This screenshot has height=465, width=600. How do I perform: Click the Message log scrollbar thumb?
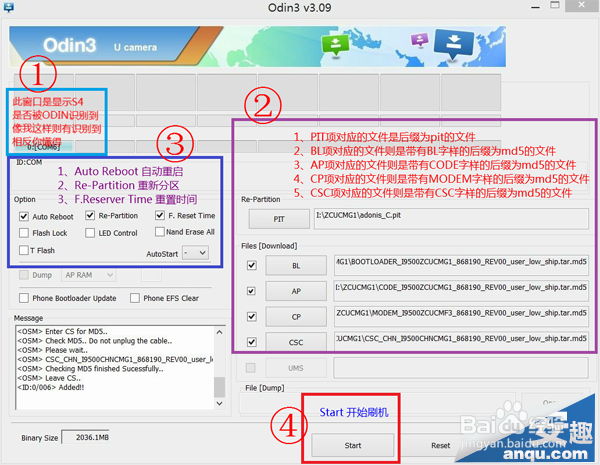tap(219, 387)
